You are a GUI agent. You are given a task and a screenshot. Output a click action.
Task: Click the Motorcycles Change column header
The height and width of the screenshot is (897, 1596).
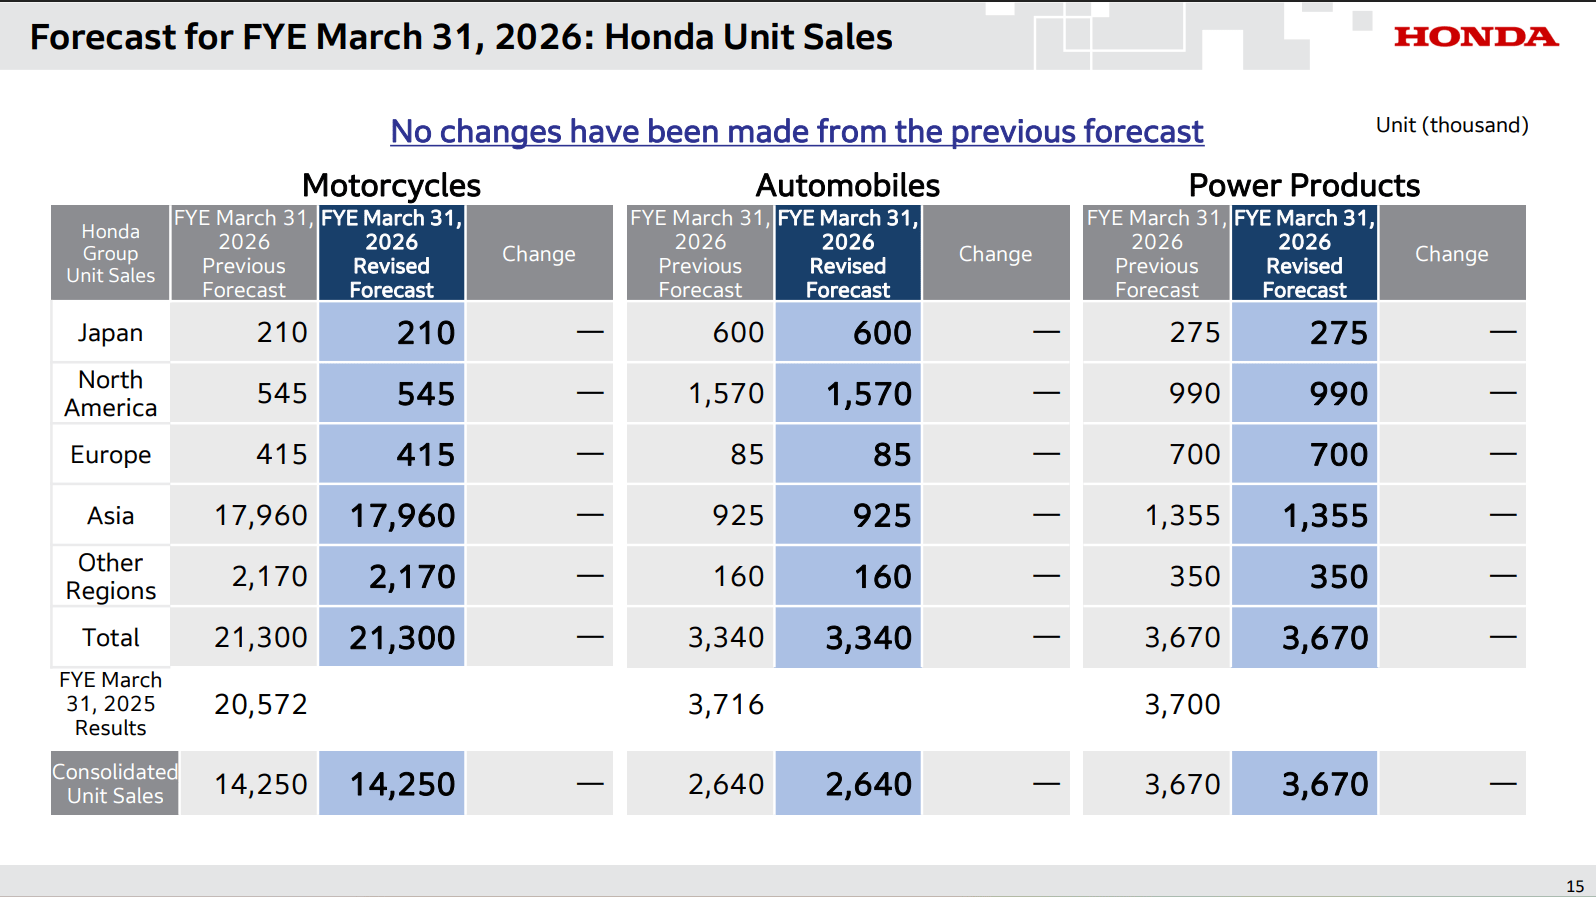click(x=538, y=254)
